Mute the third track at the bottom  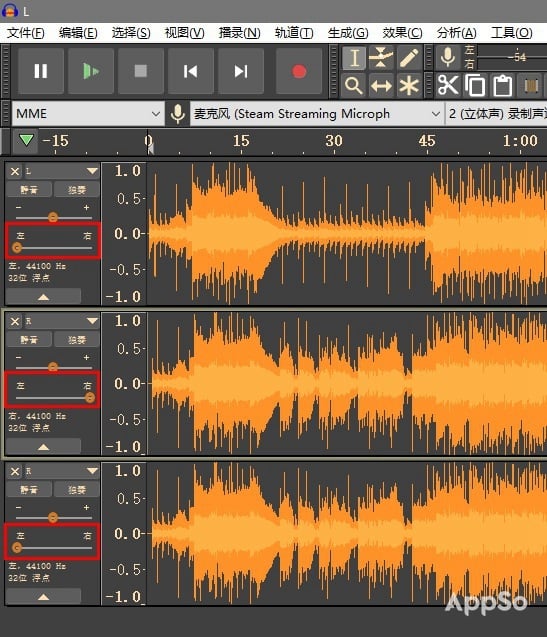coord(29,490)
